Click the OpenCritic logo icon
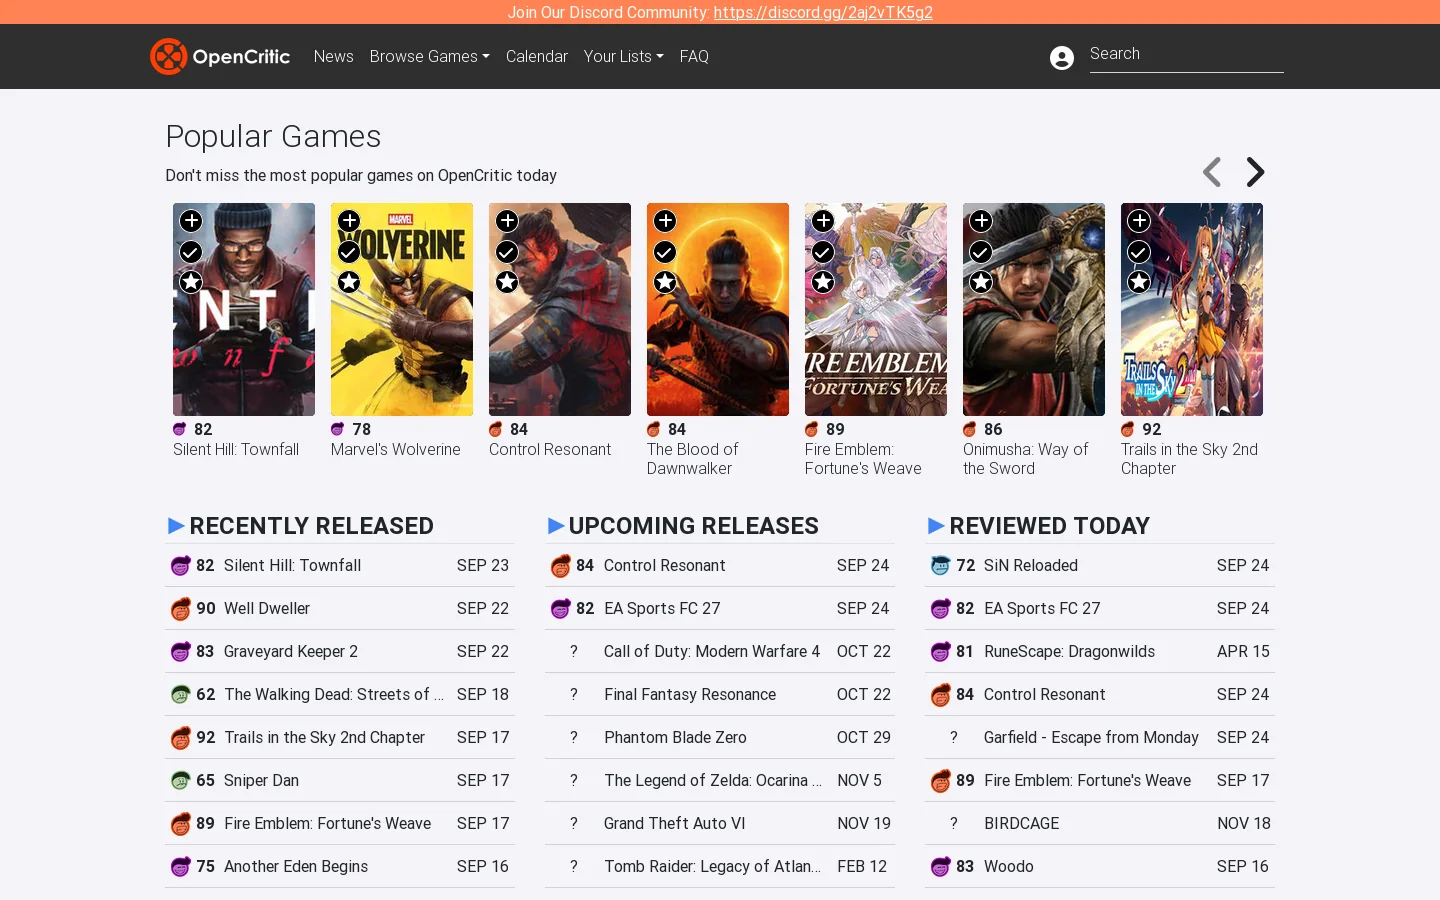 click(169, 56)
